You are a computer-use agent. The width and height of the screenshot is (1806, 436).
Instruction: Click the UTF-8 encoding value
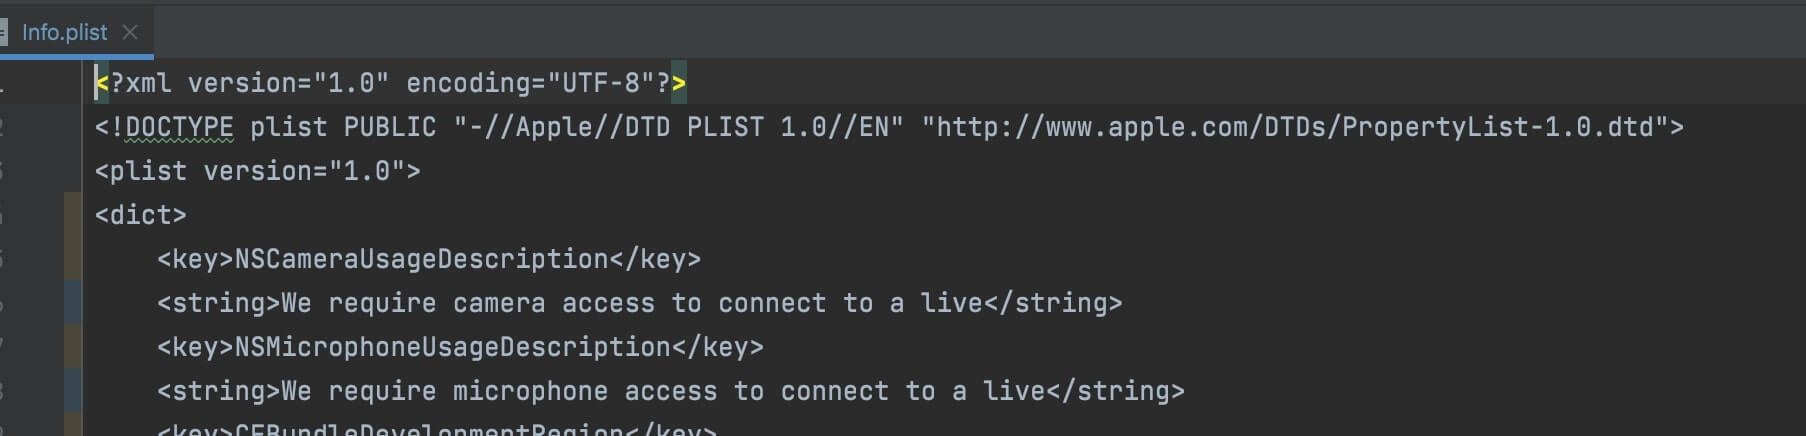[x=601, y=83]
